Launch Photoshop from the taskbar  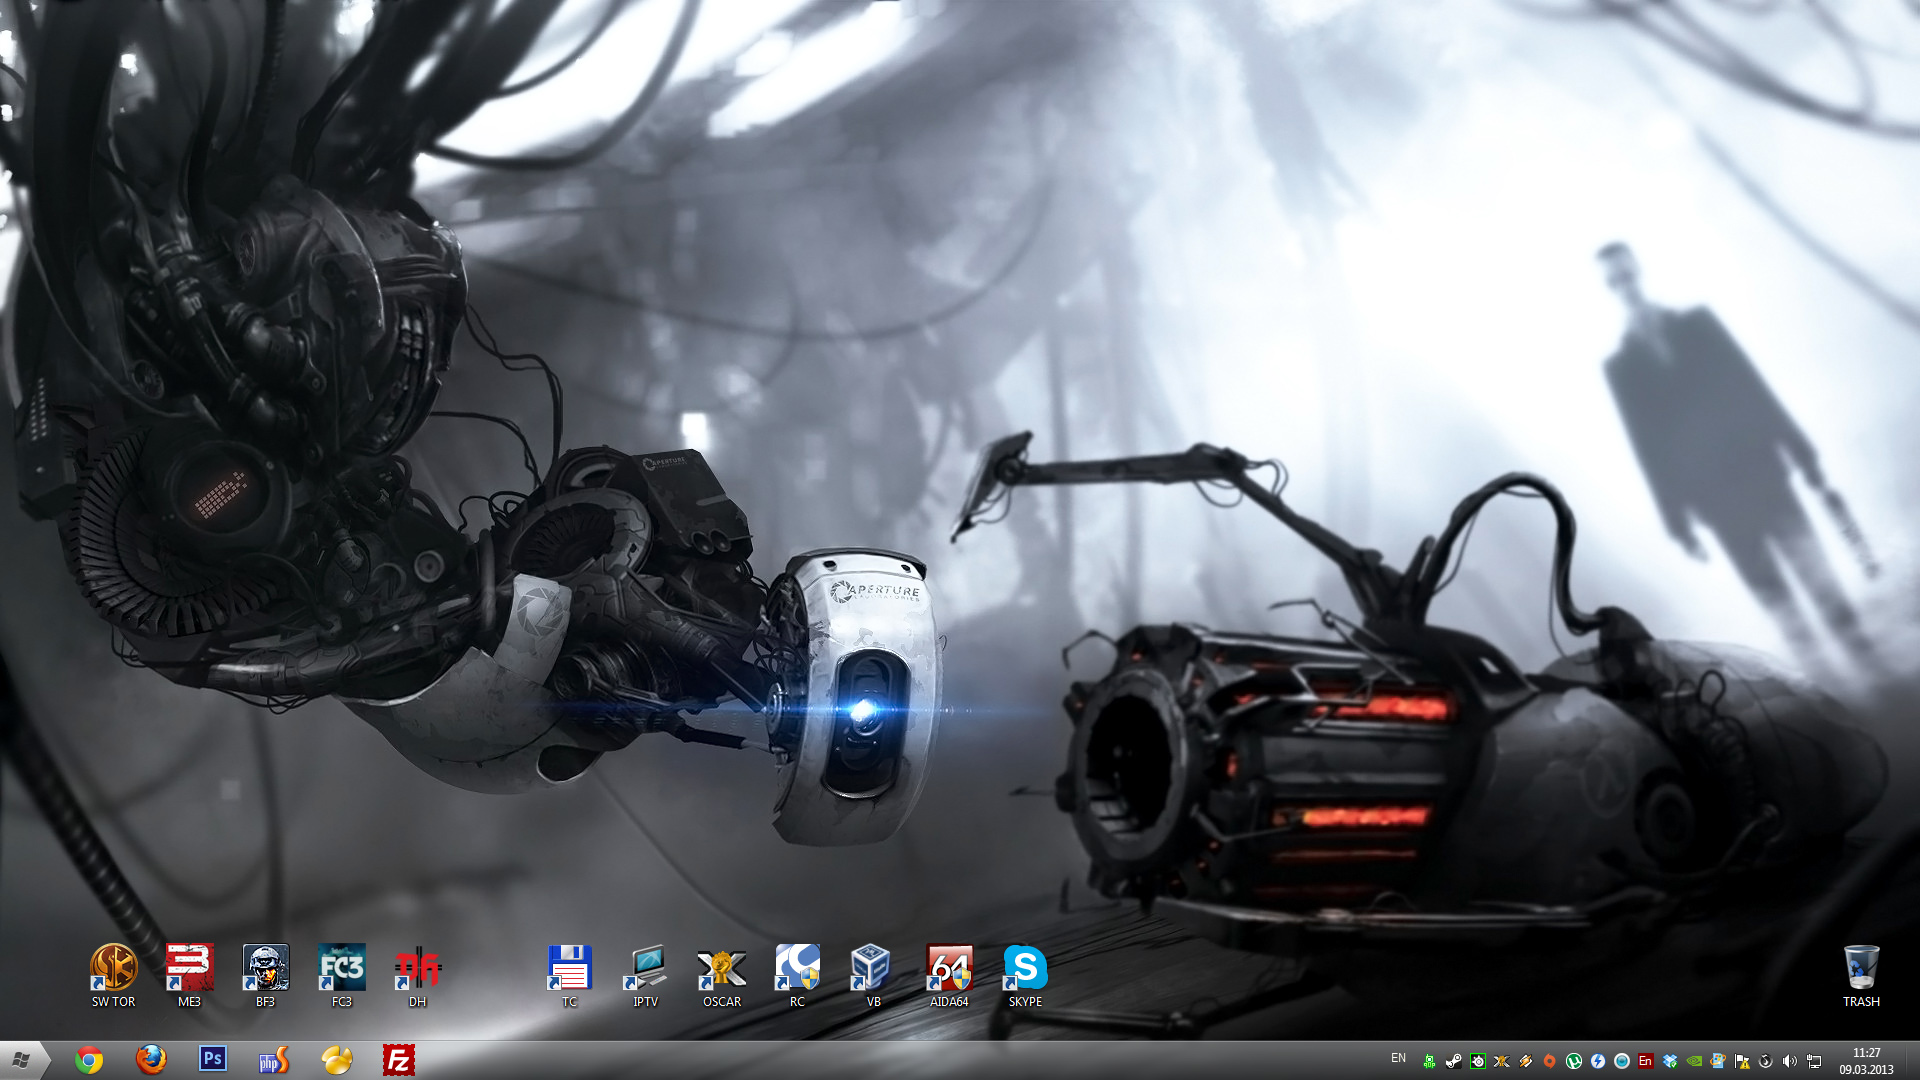coord(213,1059)
